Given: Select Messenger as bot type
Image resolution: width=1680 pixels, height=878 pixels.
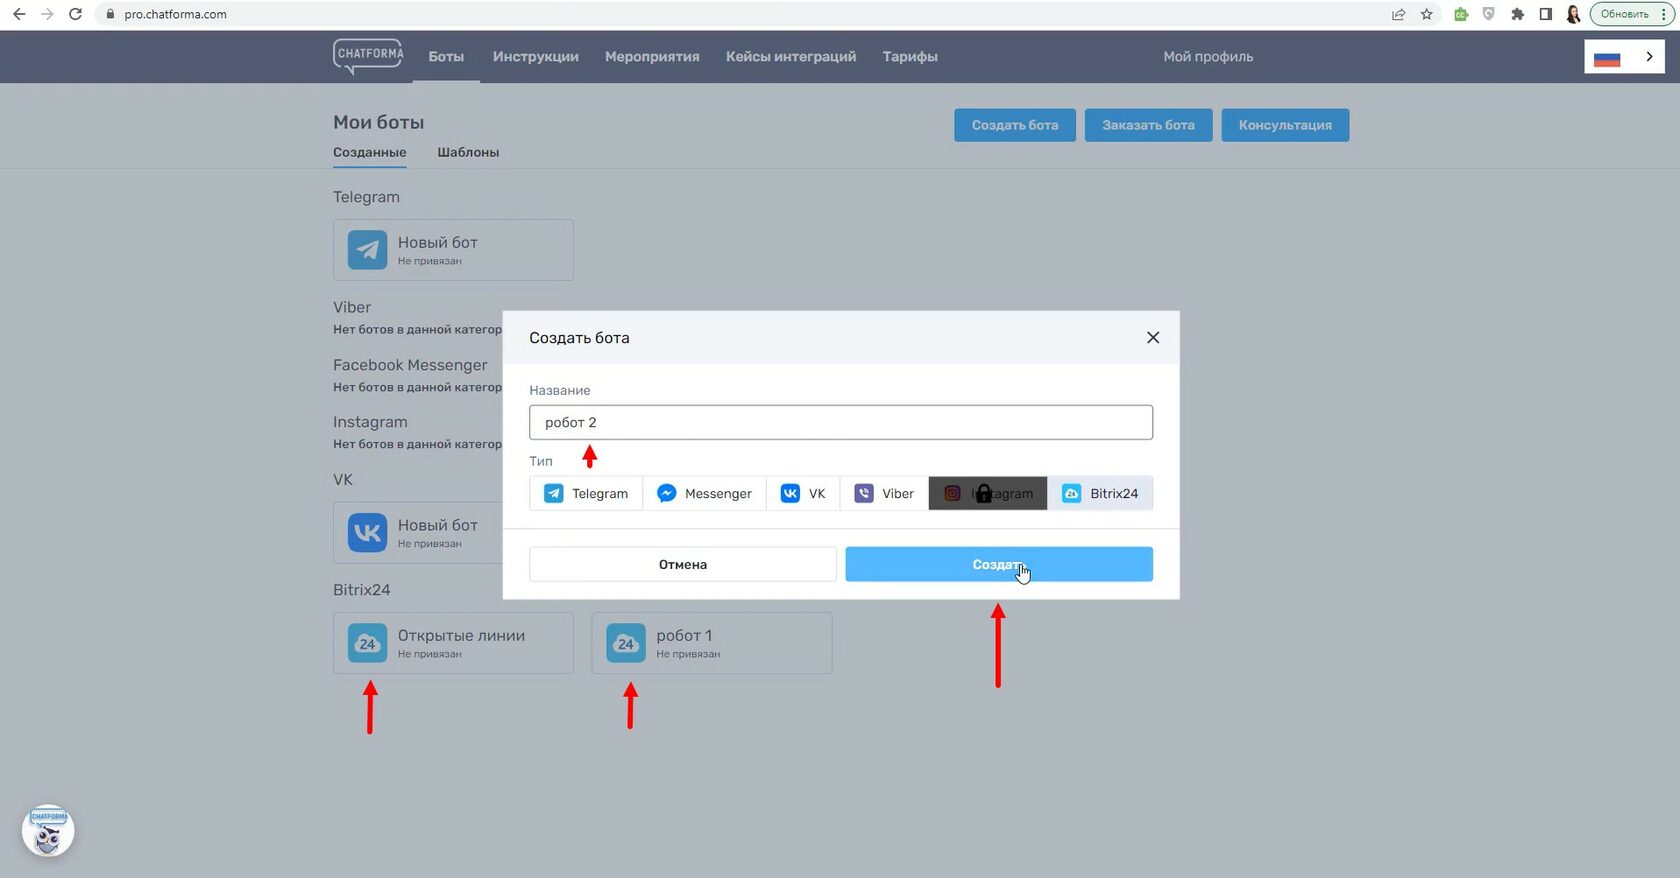Looking at the screenshot, I should [x=704, y=493].
